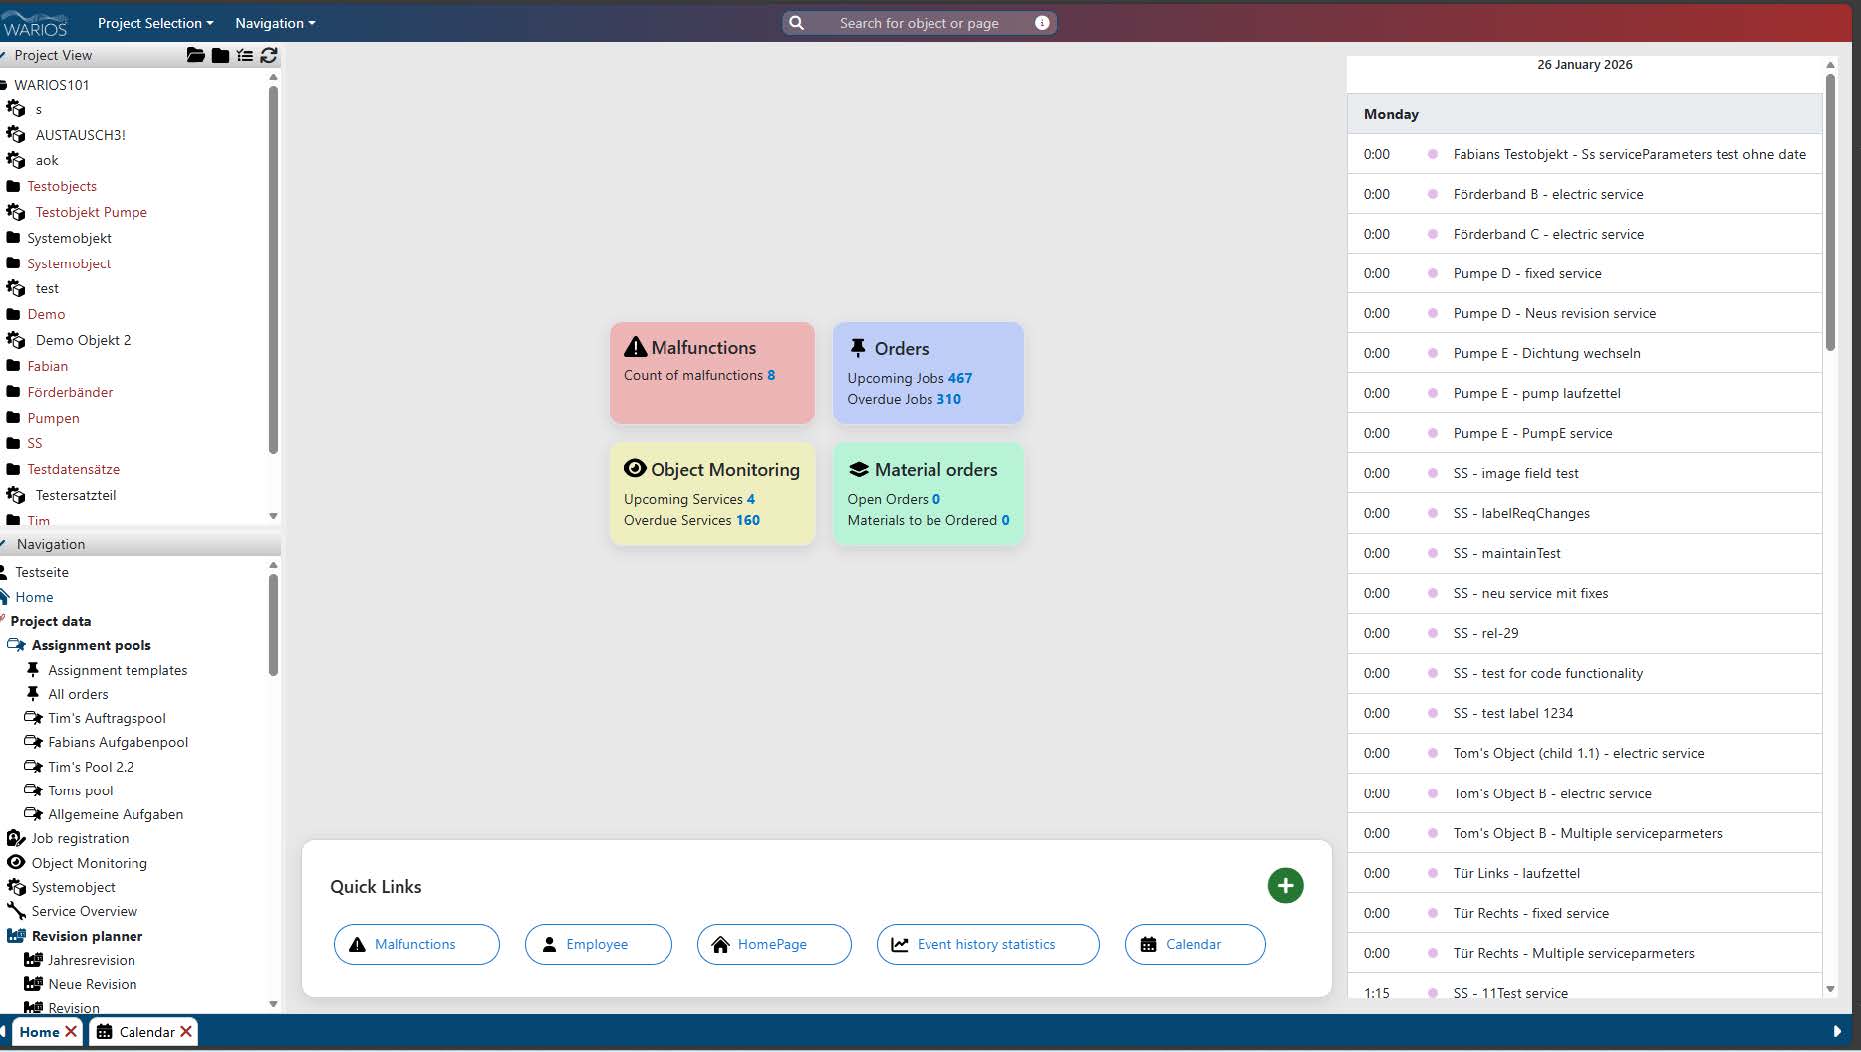This screenshot has height=1052, width=1861.
Task: Open the Event history statistics quick link
Action: coord(986,944)
